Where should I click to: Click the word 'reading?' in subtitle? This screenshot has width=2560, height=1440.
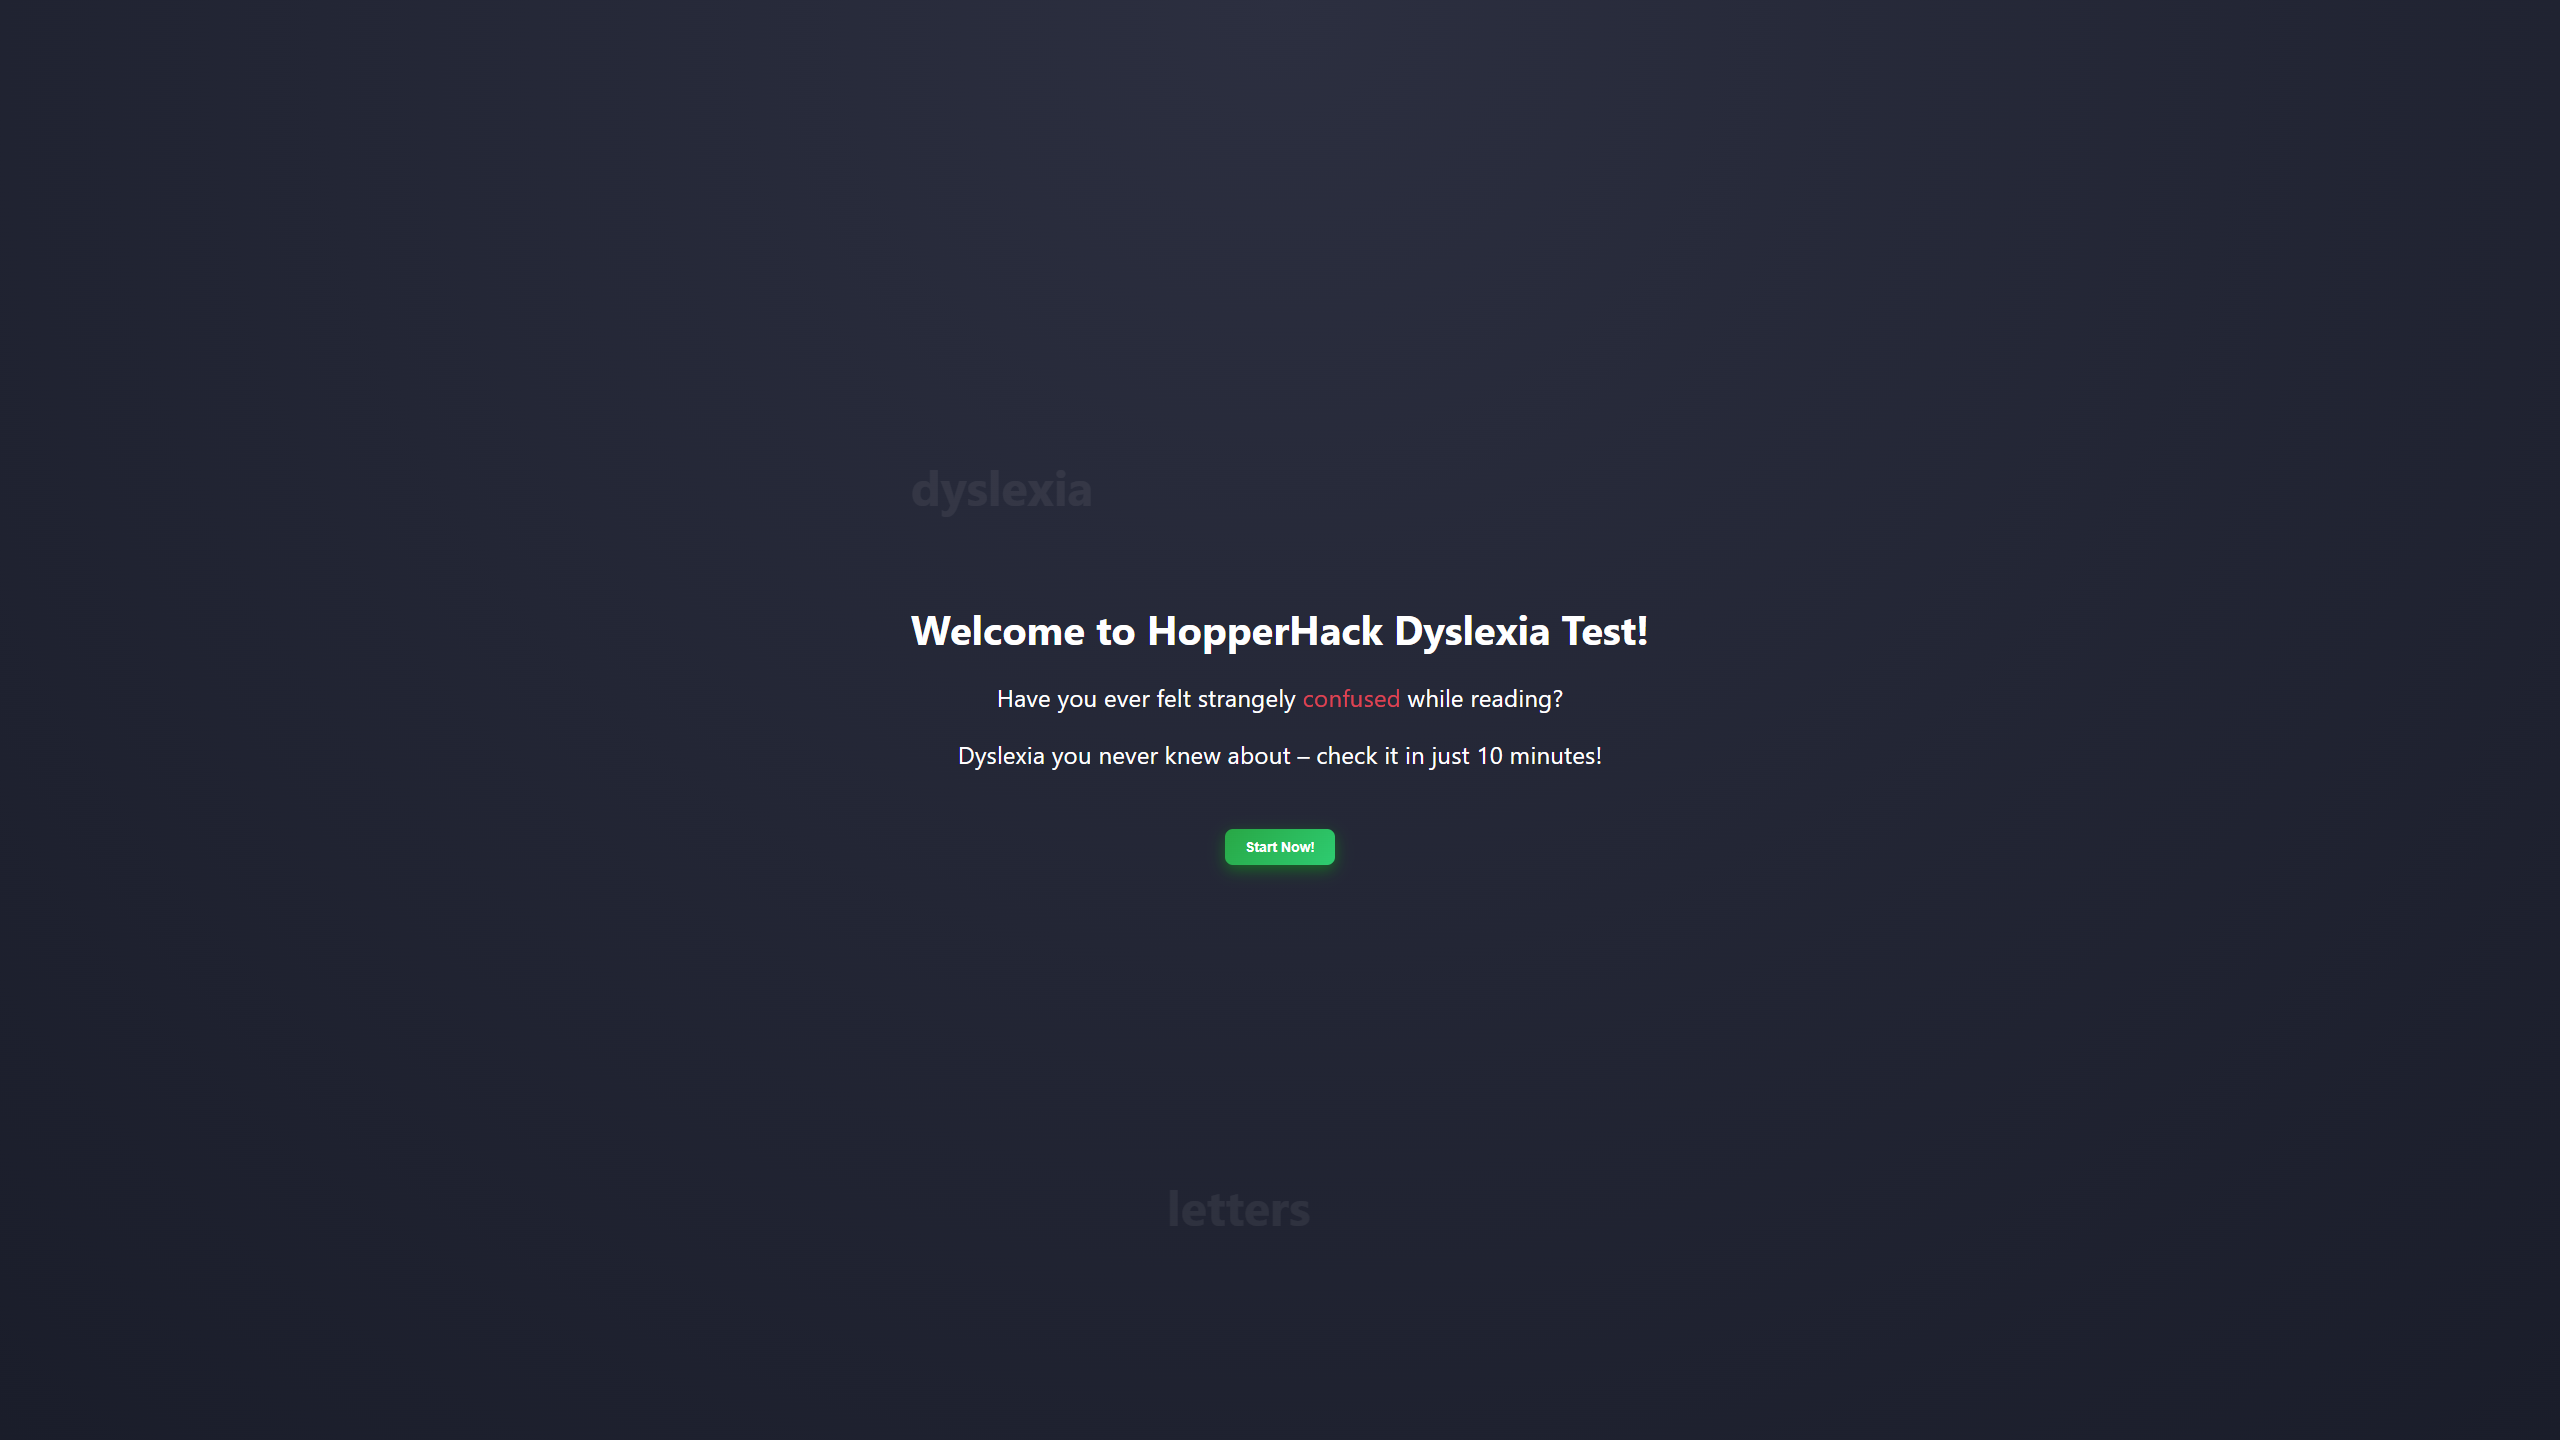tap(1516, 699)
